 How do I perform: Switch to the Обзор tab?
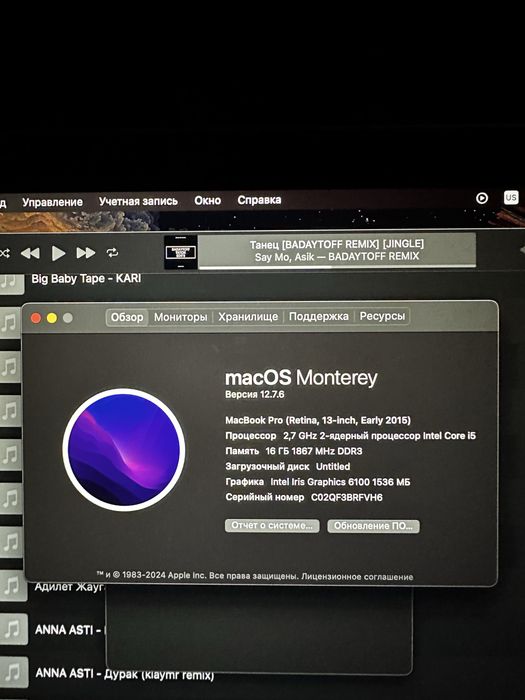pos(127,317)
